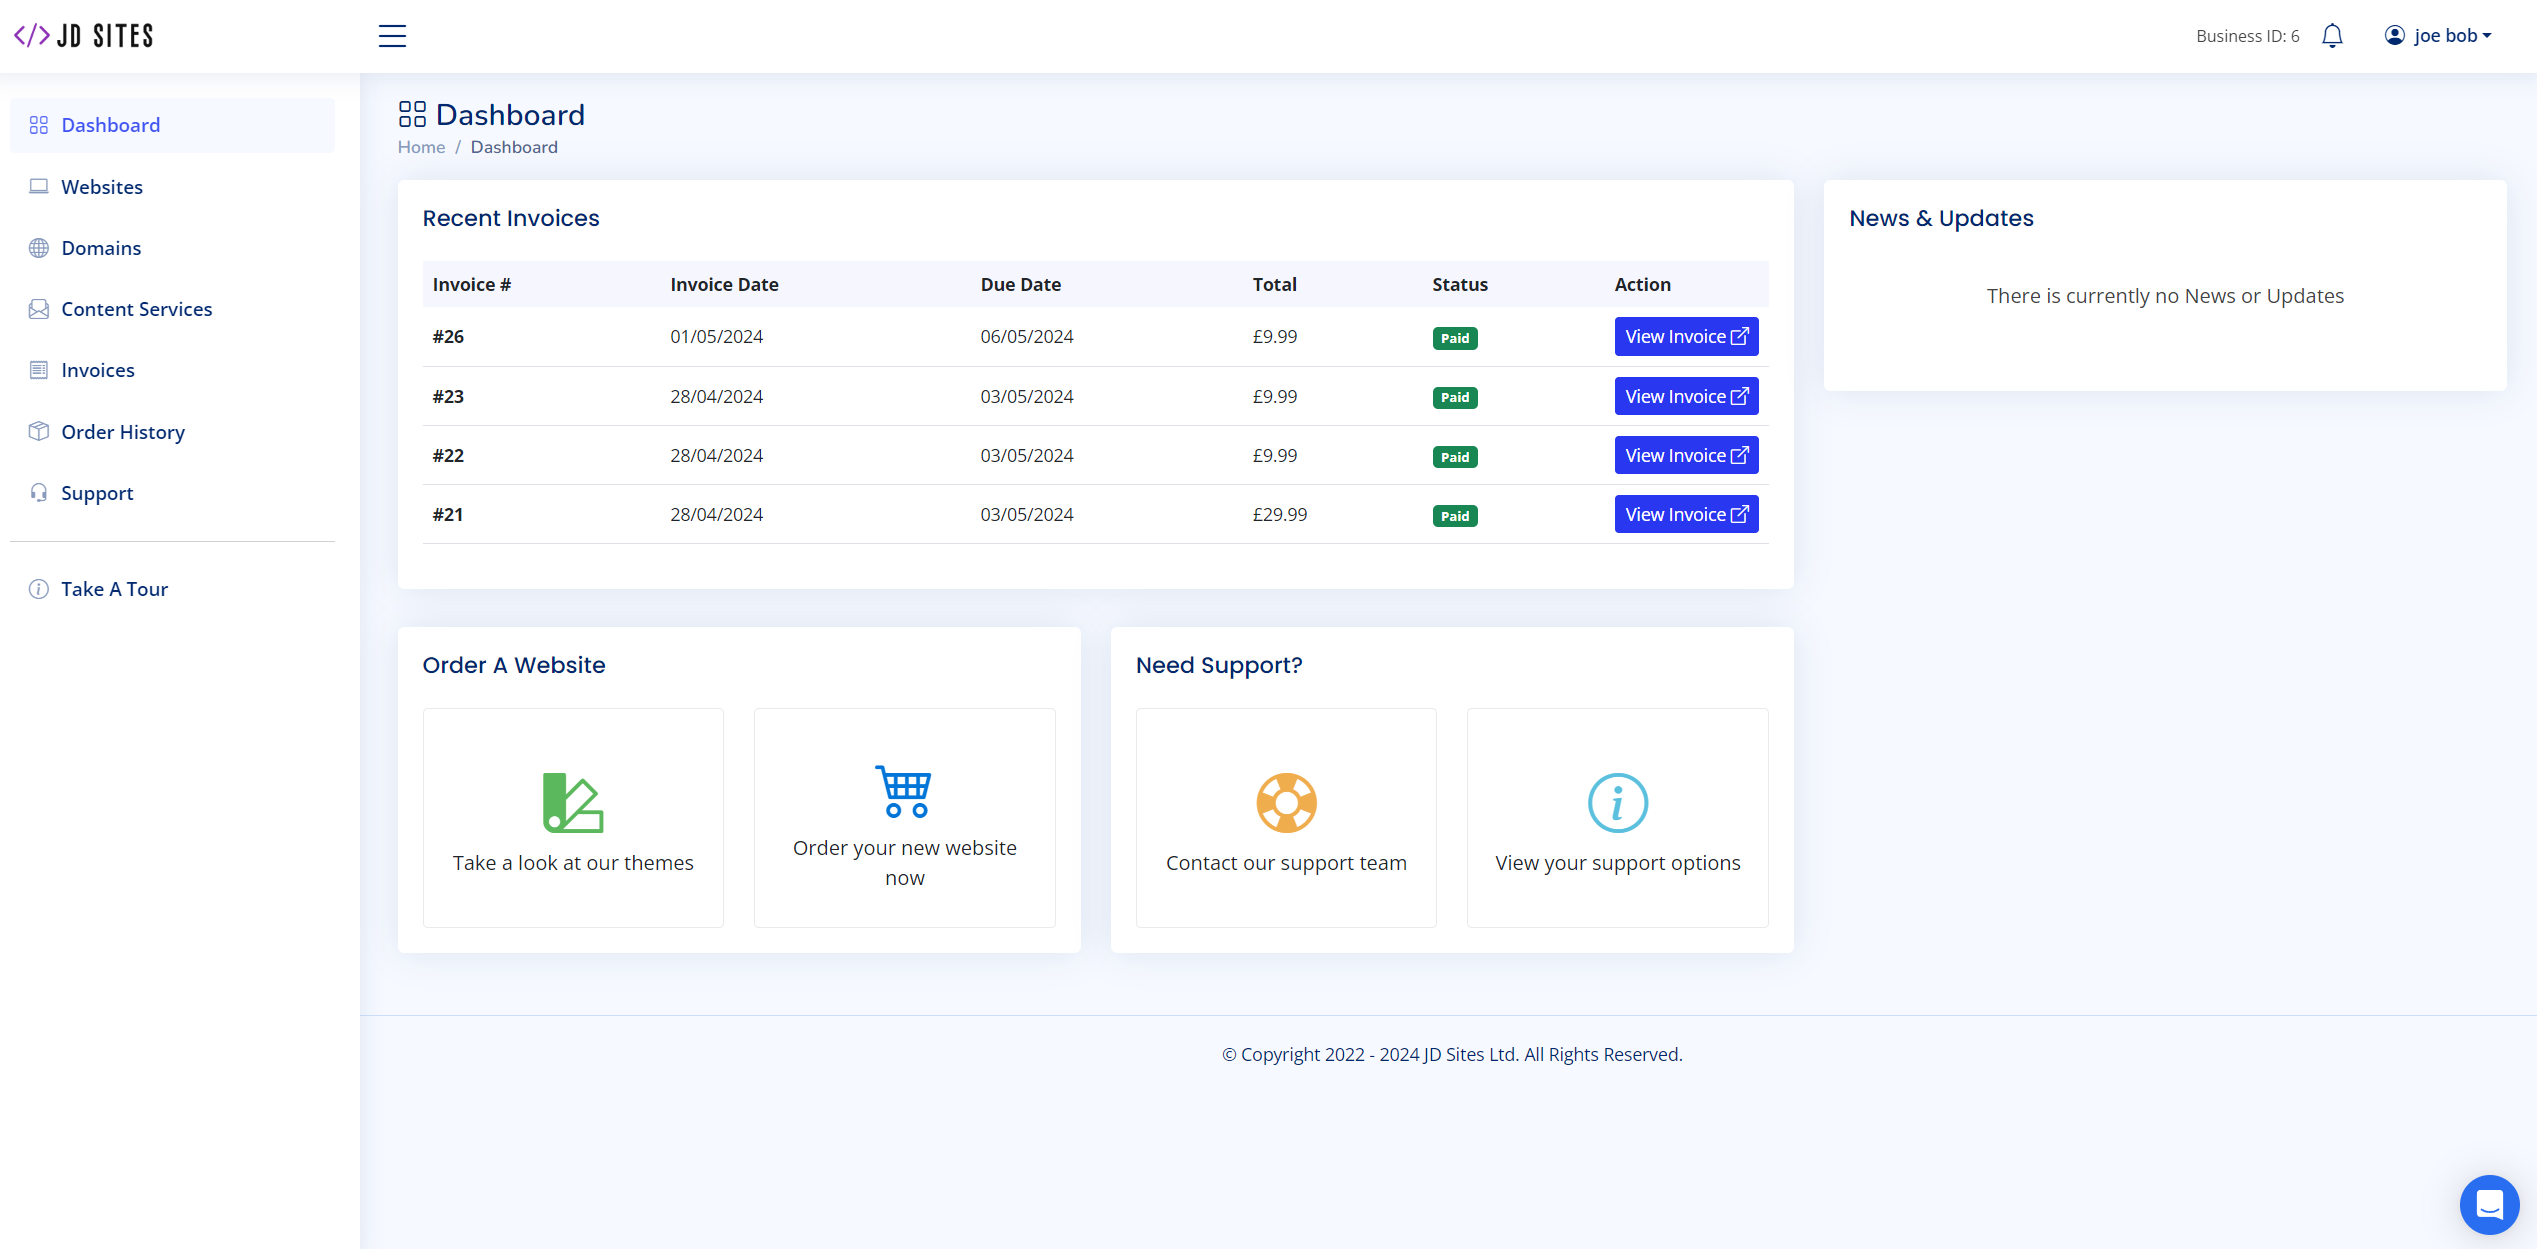This screenshot has width=2537, height=1249.
Task: Open View your support options
Action: [x=1617, y=818]
